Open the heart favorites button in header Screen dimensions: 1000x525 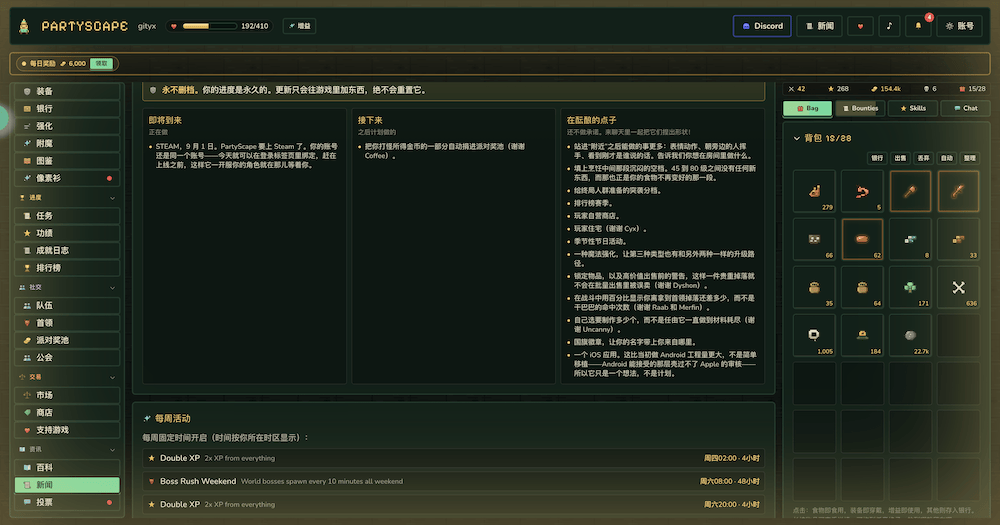point(860,26)
